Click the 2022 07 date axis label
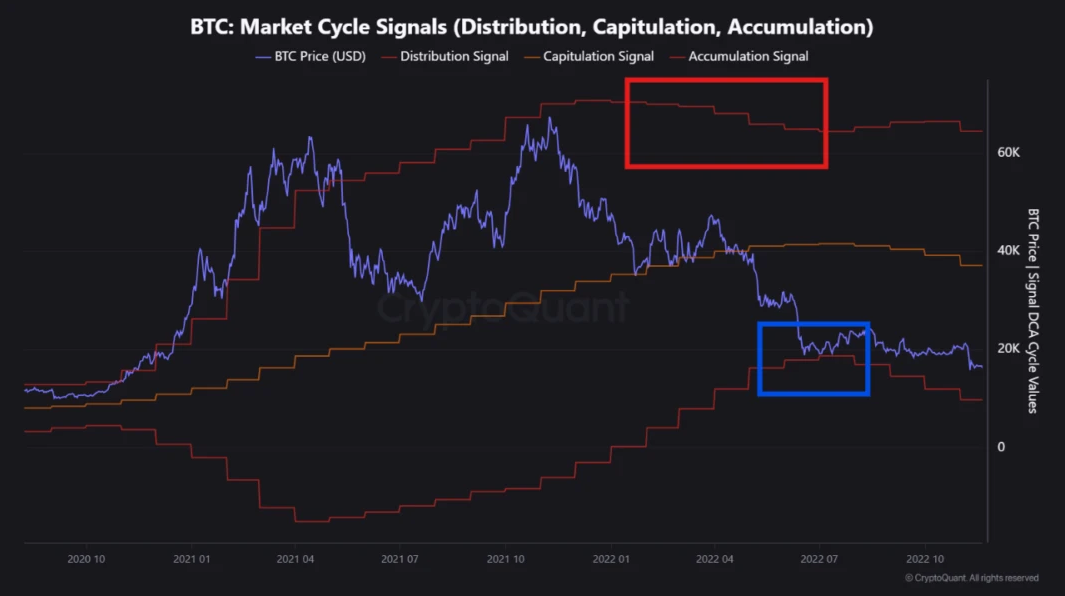Viewport: 1065px width, 596px height. 819,559
